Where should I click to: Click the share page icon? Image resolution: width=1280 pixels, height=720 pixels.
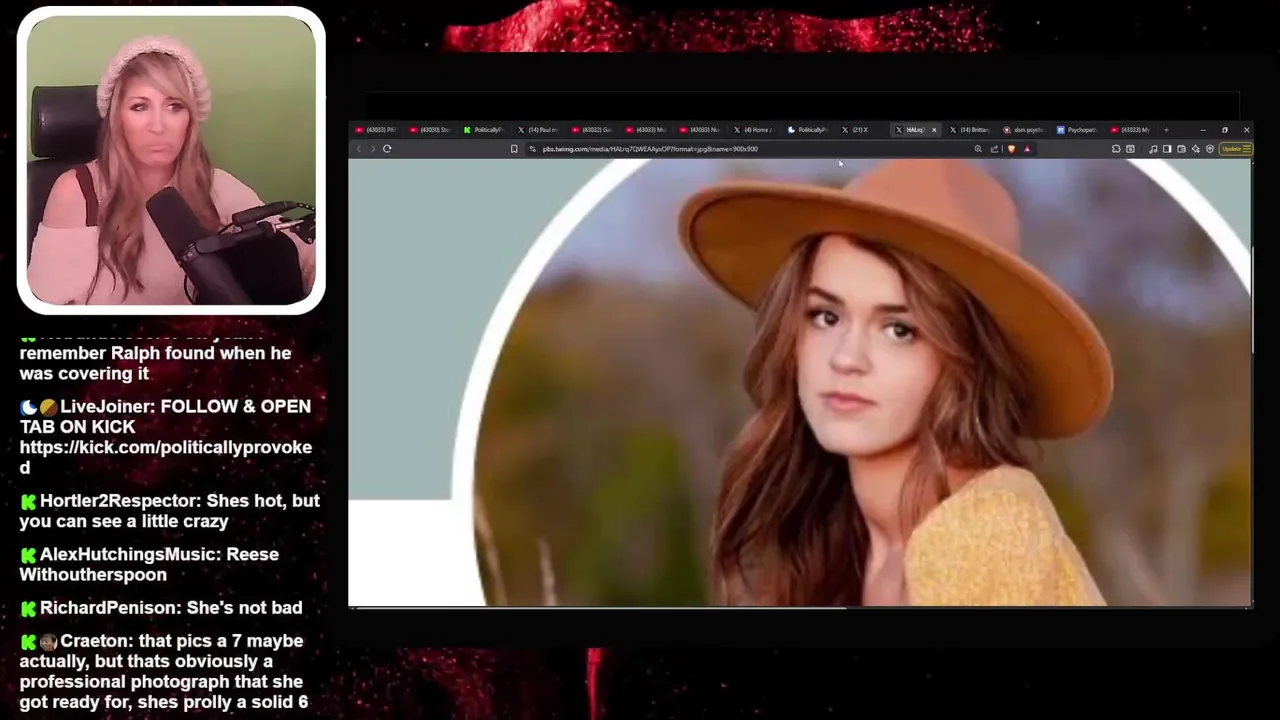pos(994,149)
